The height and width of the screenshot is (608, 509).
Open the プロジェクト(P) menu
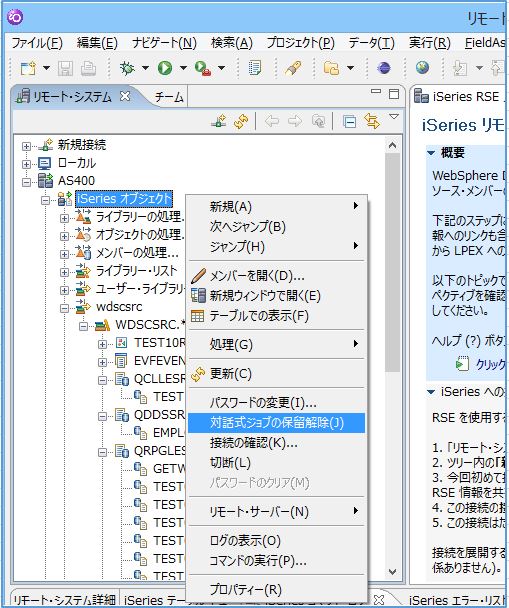(300, 43)
